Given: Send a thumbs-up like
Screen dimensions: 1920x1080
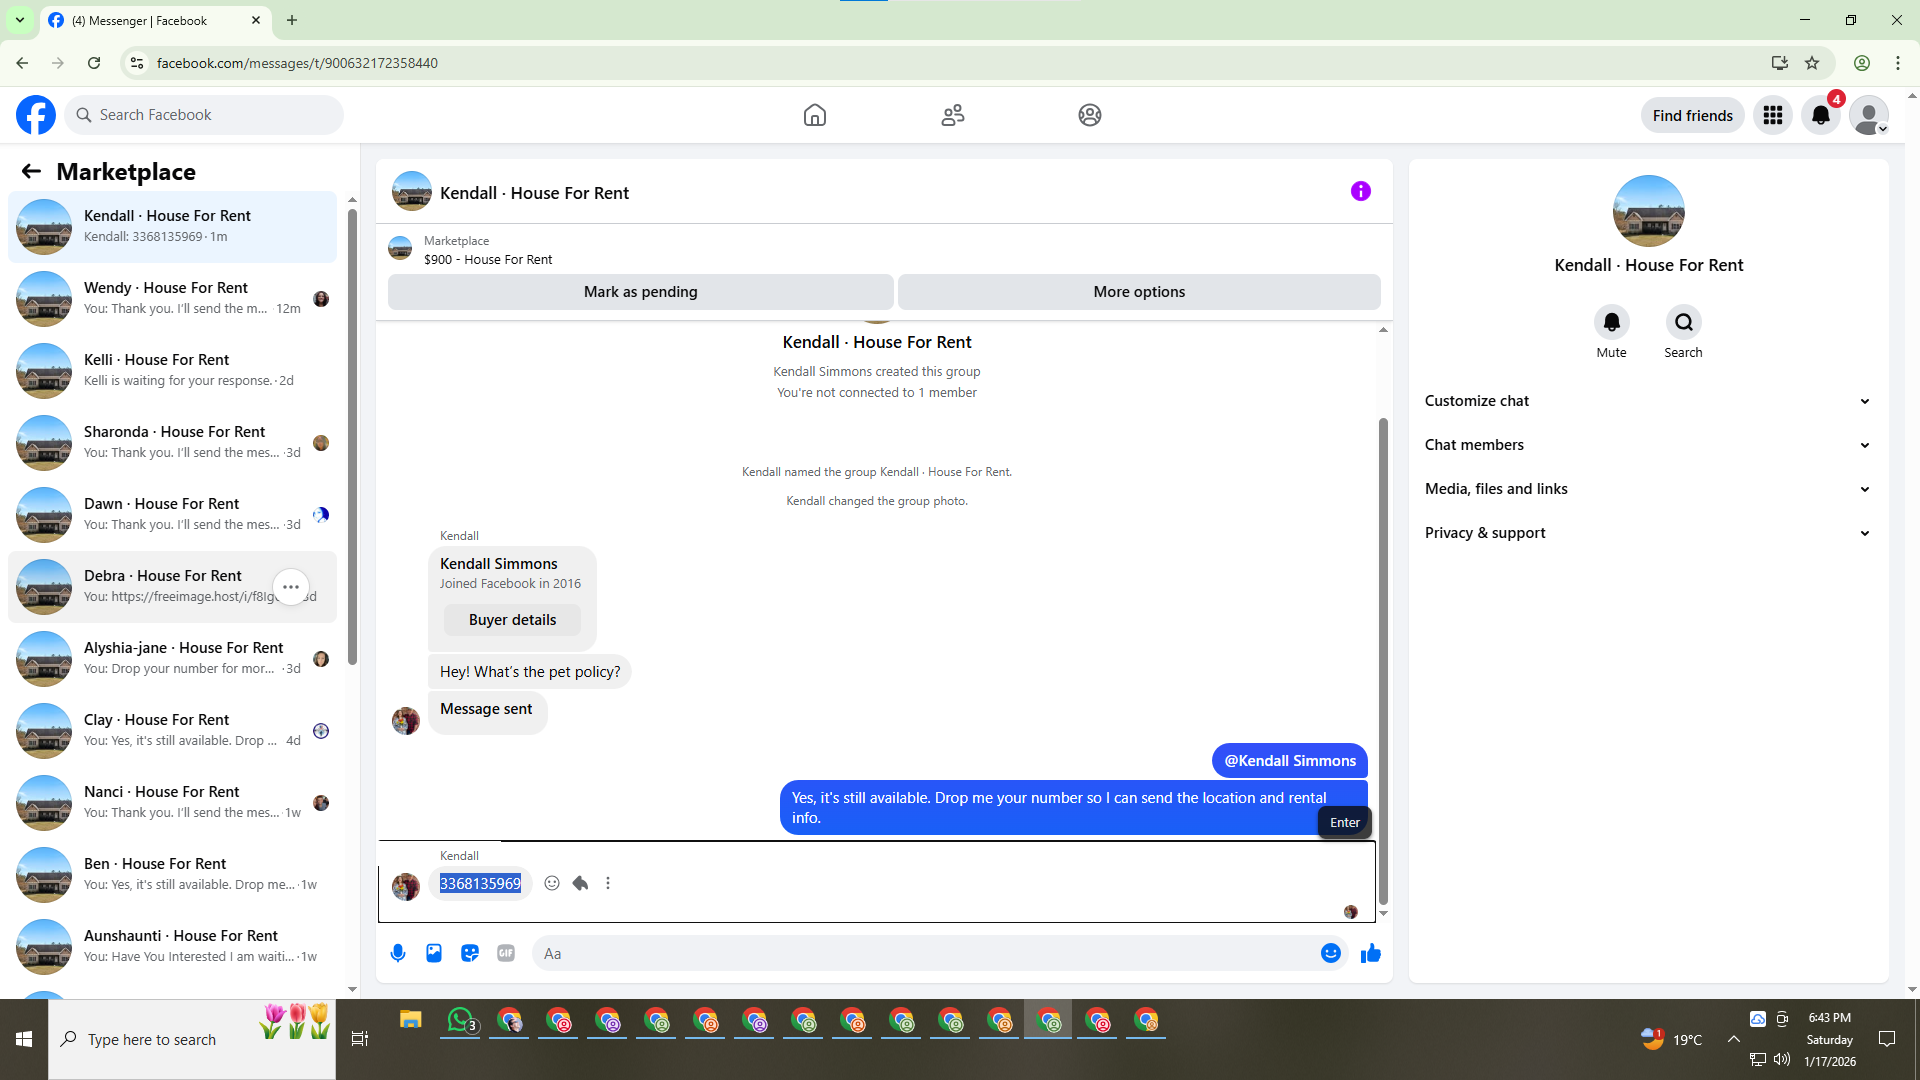Looking at the screenshot, I should [1370, 953].
